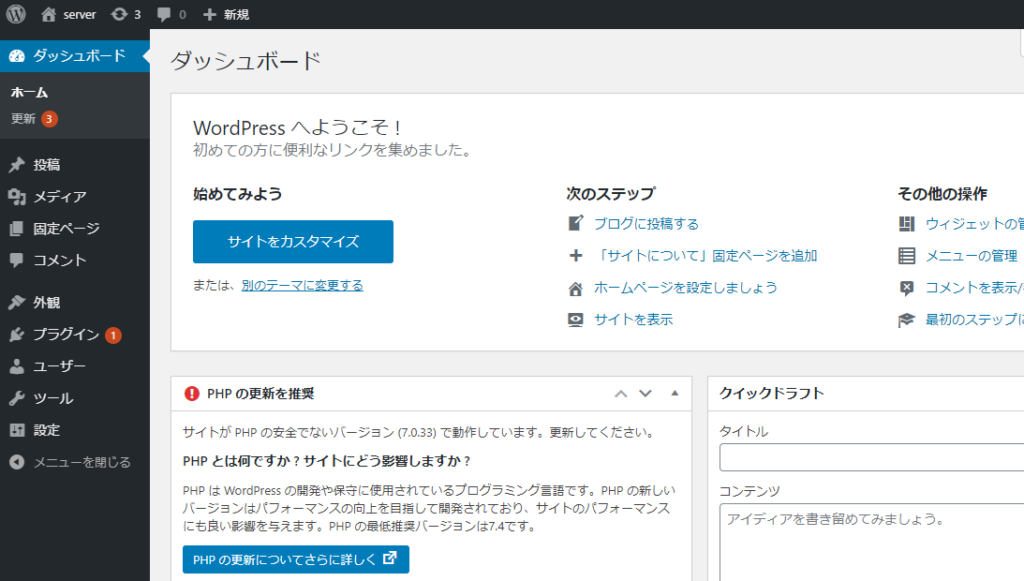The image size is (1024, 581).
Task: Open the メニューの管理 link
Action: coord(972,256)
